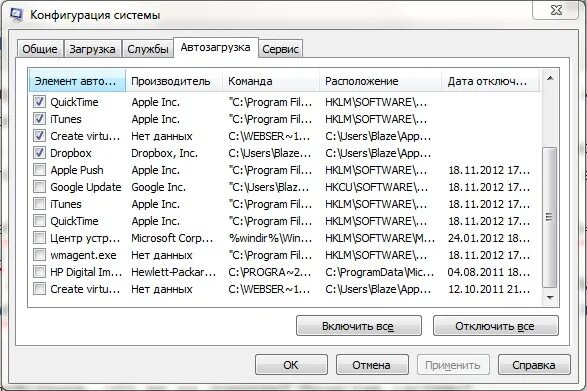
Task: Sort by the Расположение column header
Action: click(380, 81)
